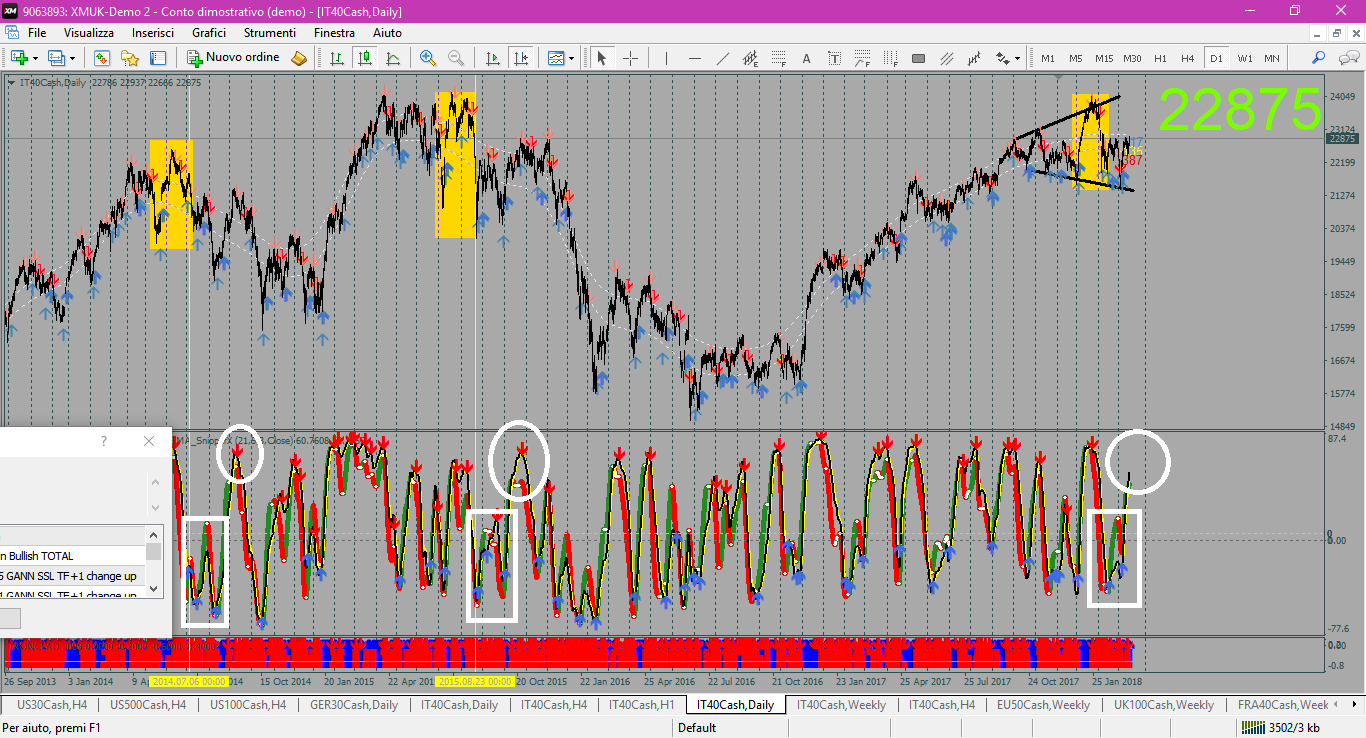Switch chart to line chart

tap(393, 58)
